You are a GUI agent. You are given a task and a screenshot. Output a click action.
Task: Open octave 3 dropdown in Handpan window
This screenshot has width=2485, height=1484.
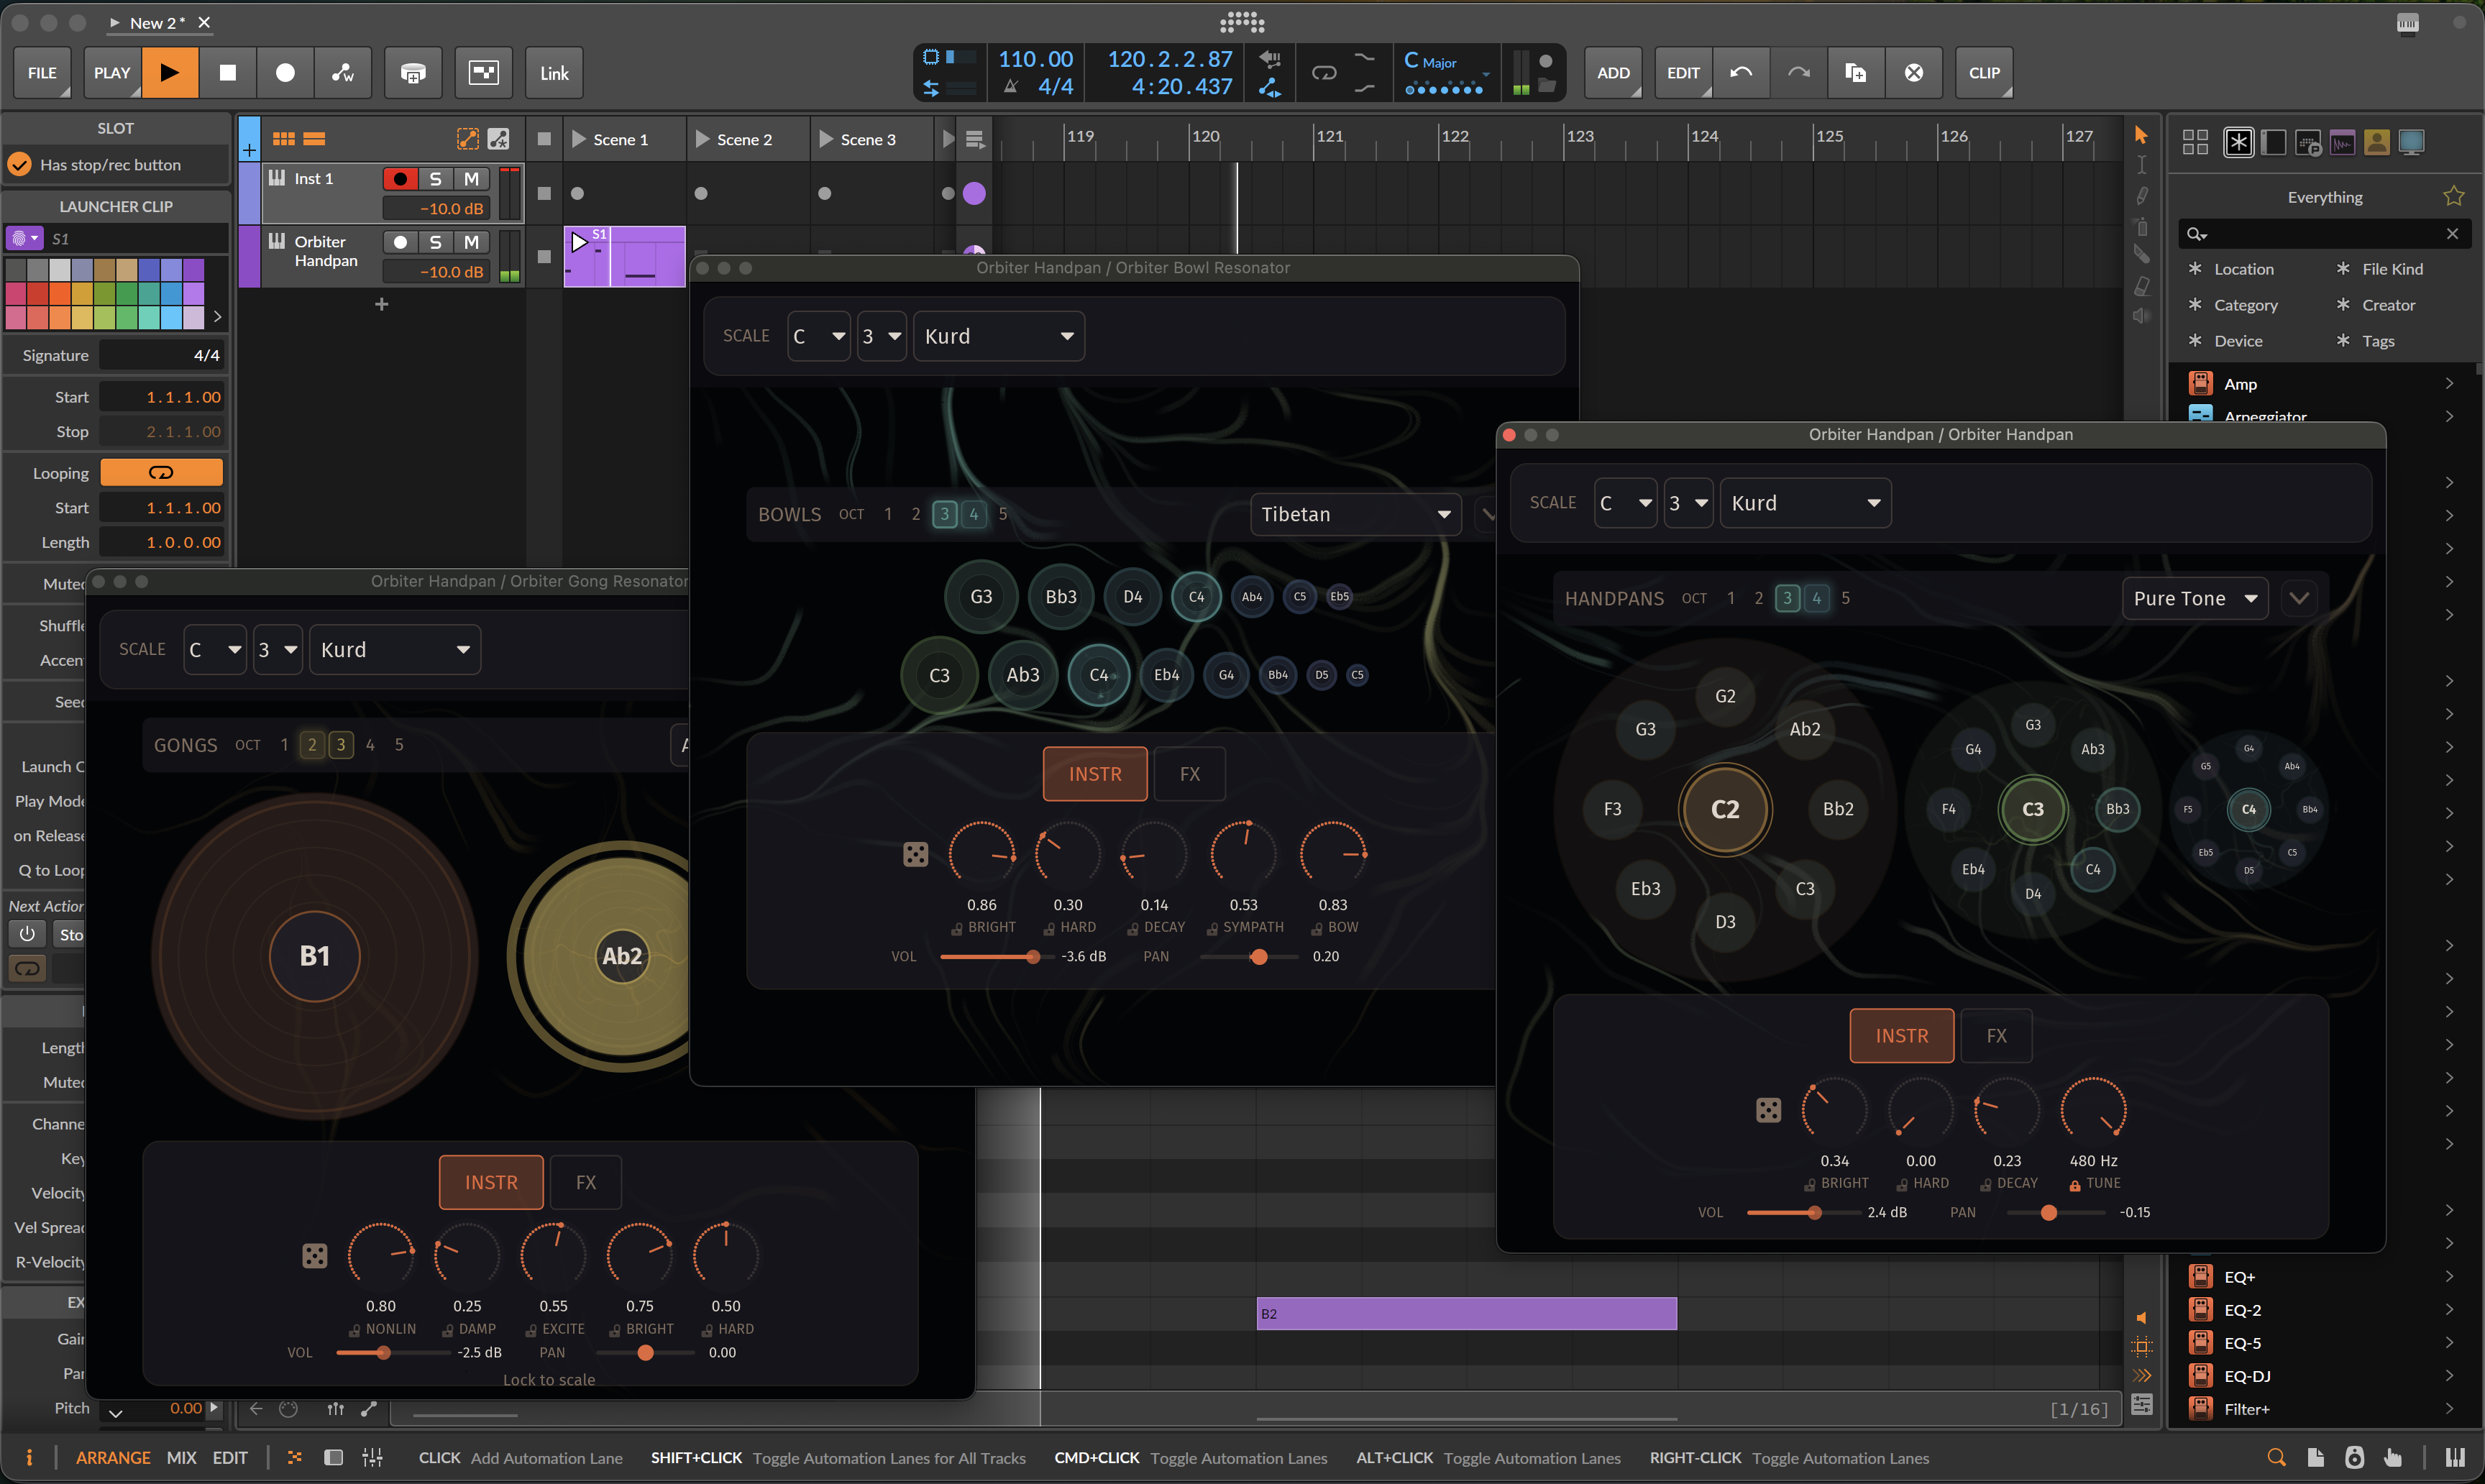pos(1688,503)
